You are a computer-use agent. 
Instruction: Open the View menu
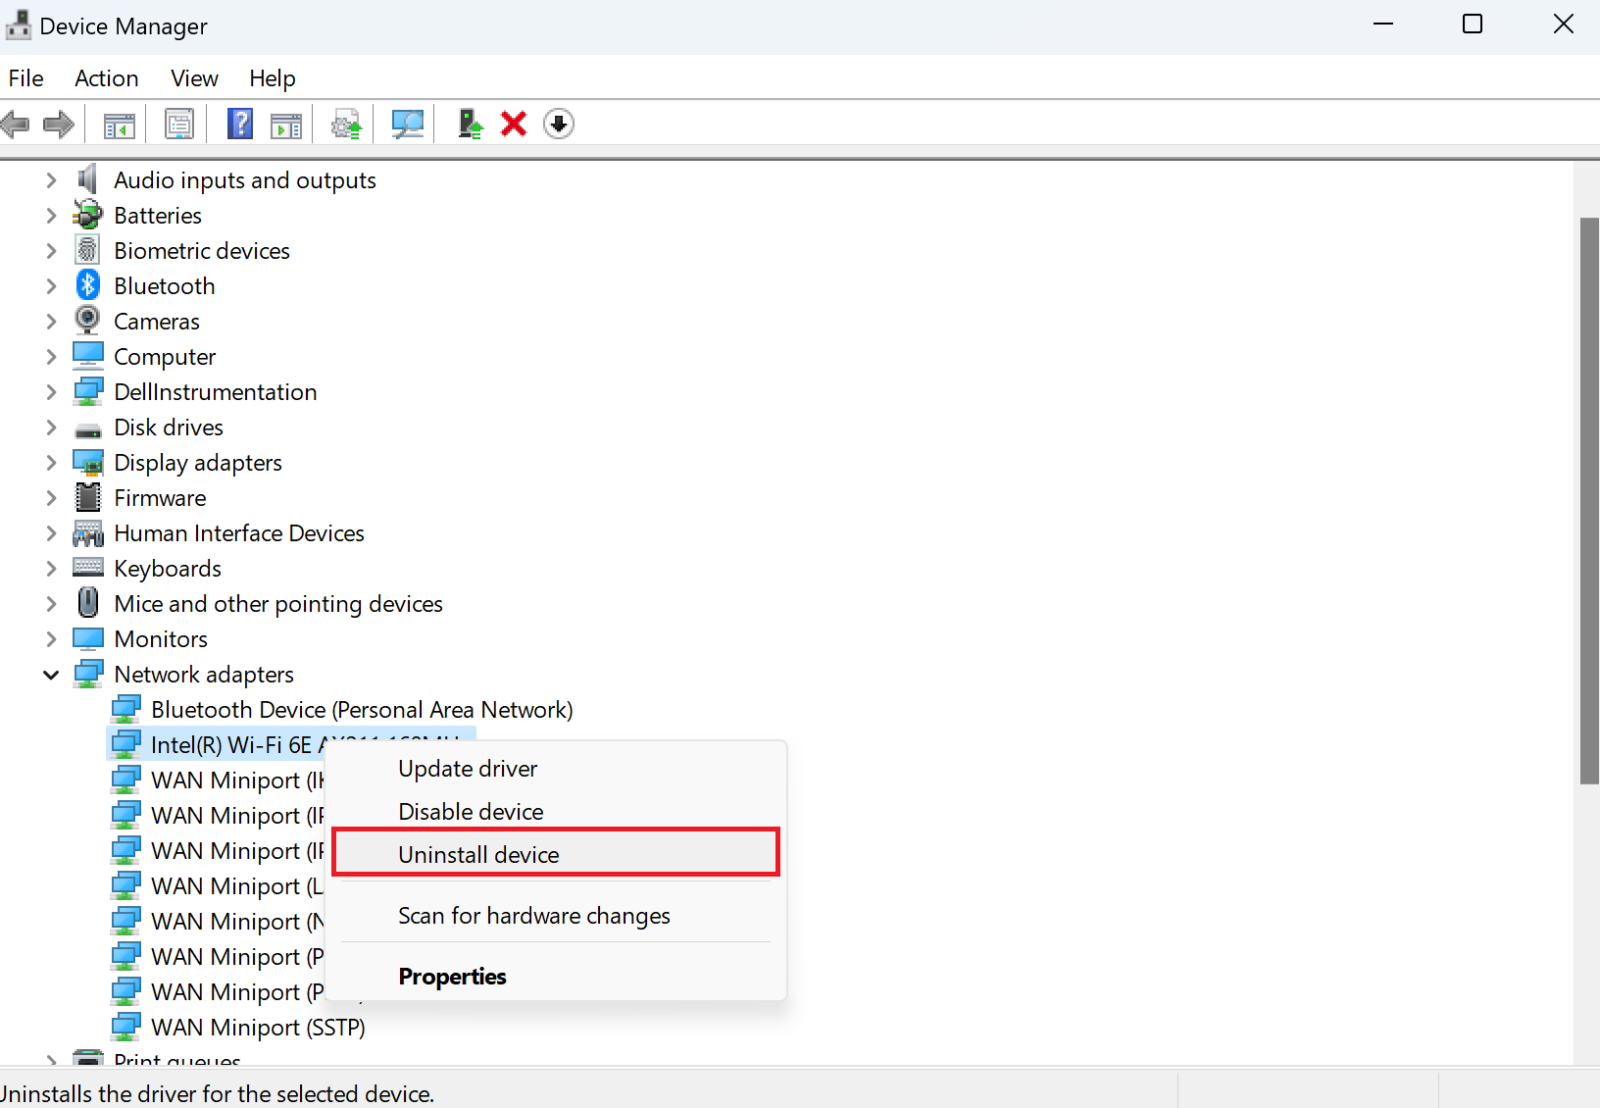pyautogui.click(x=193, y=78)
